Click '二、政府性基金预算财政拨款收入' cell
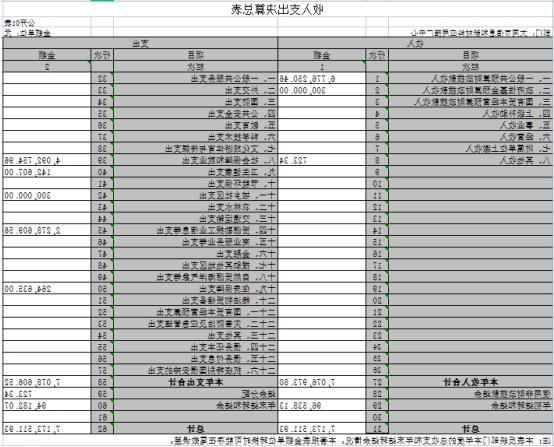Screen dimensions: 554x447 [x=471, y=90]
